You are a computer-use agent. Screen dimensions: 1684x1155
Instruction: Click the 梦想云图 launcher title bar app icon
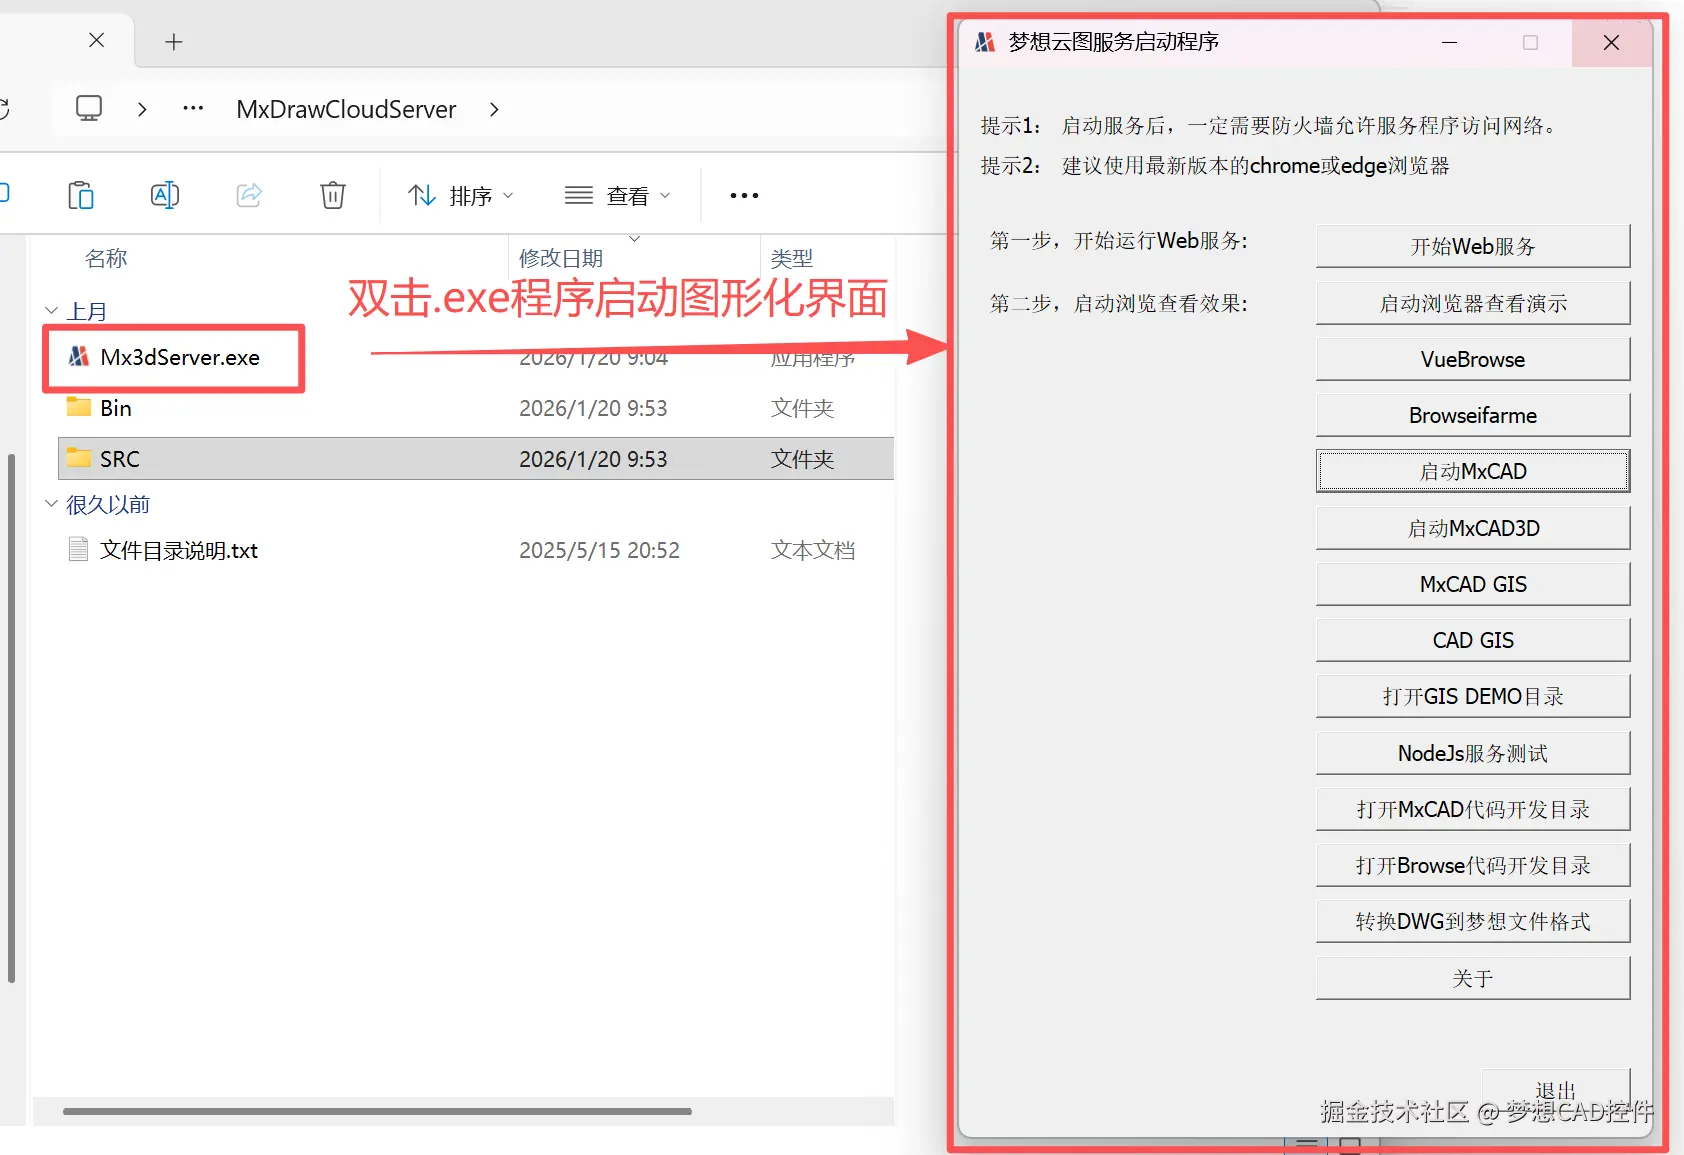(x=985, y=42)
